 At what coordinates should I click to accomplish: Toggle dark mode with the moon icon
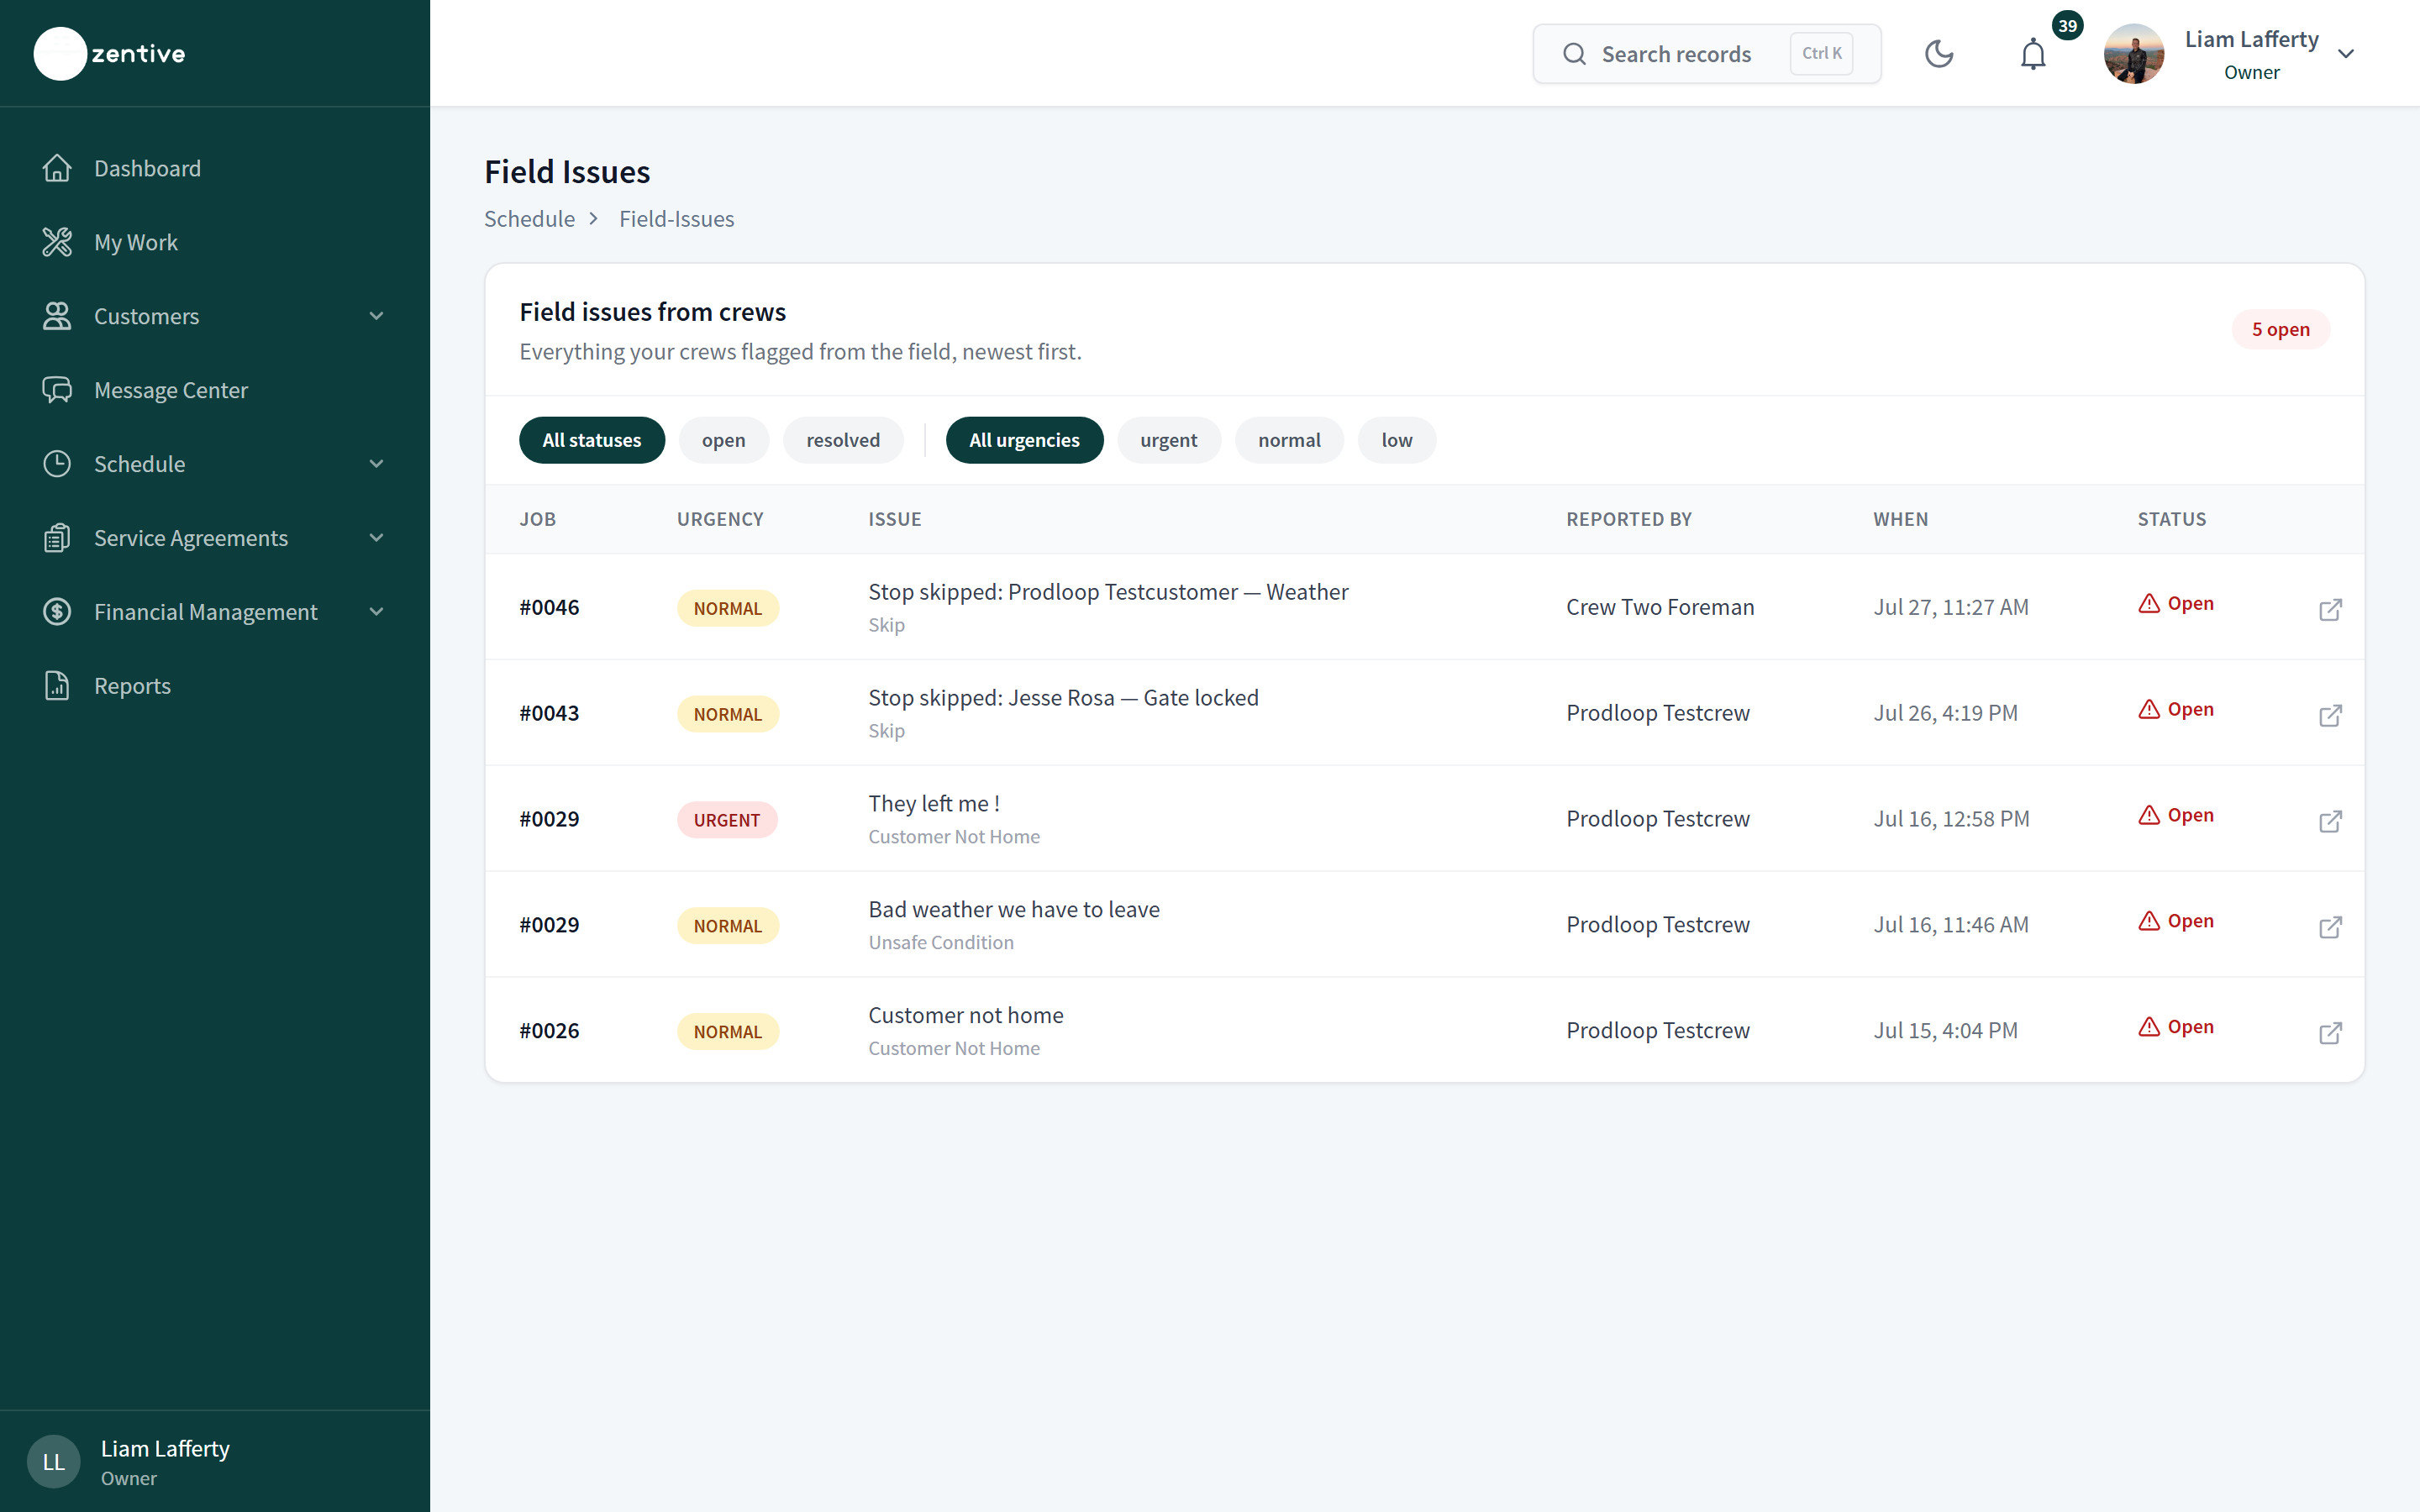pyautogui.click(x=1939, y=54)
